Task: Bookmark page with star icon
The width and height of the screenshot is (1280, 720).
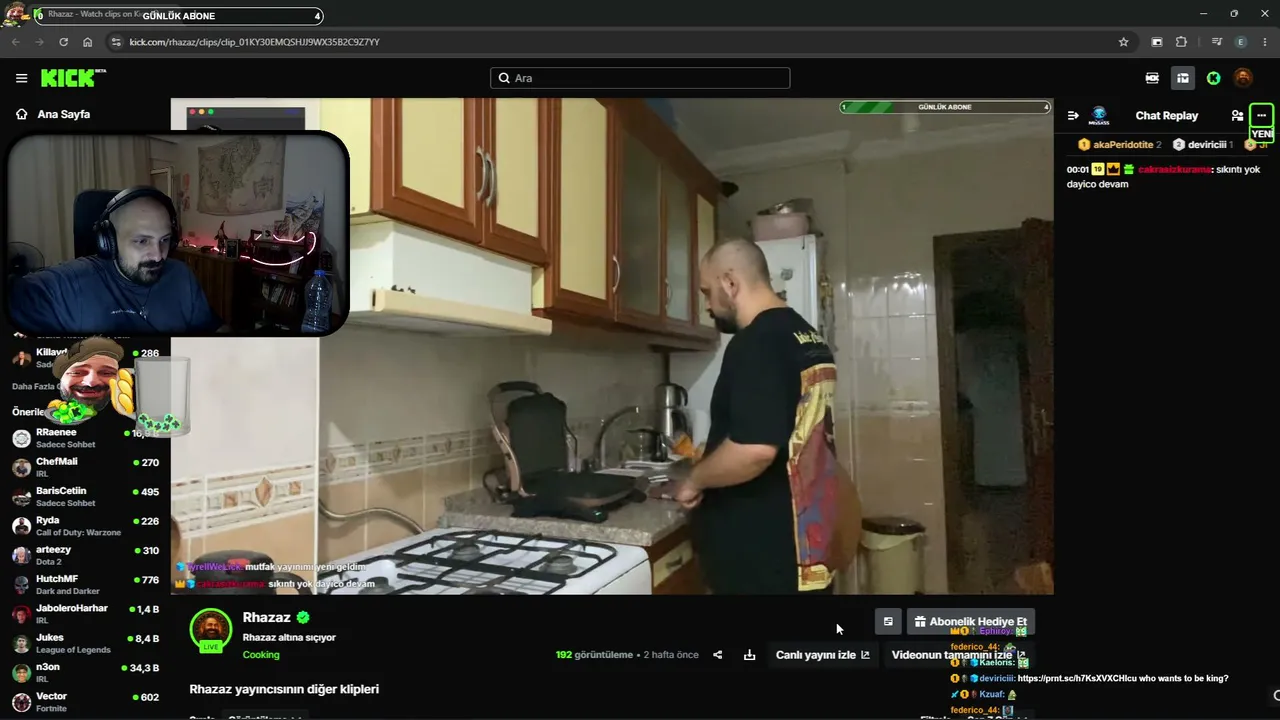Action: pyautogui.click(x=1123, y=42)
